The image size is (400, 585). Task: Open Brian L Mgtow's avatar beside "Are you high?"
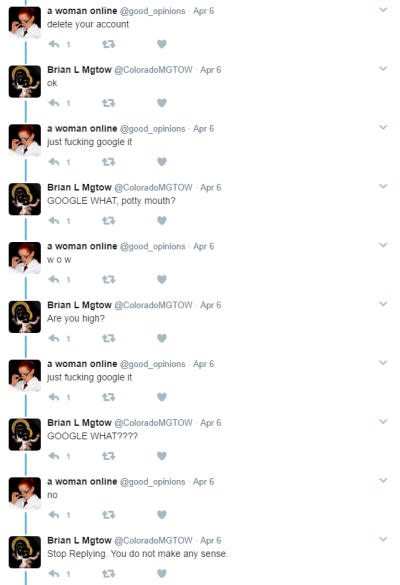point(25,317)
